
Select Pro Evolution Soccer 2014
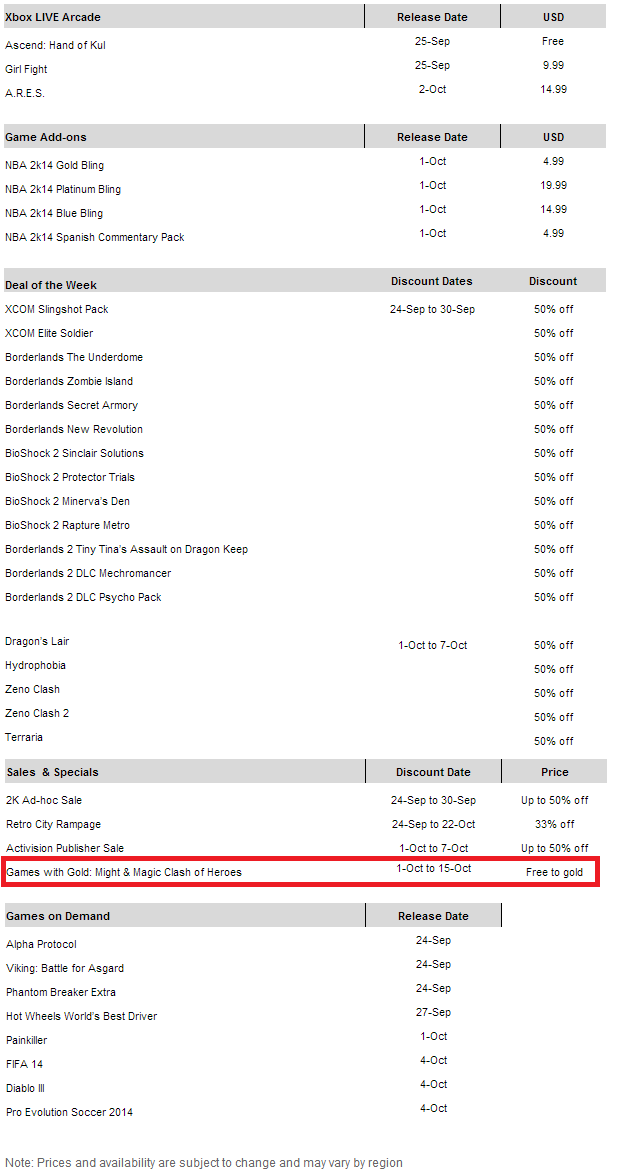click(70, 1112)
